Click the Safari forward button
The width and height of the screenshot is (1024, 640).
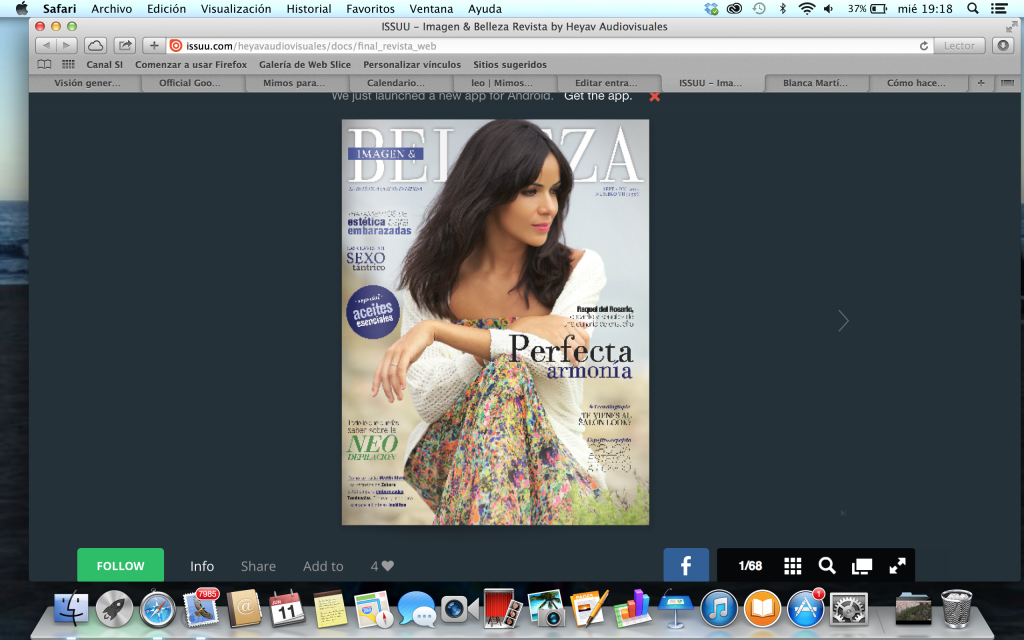[67, 46]
